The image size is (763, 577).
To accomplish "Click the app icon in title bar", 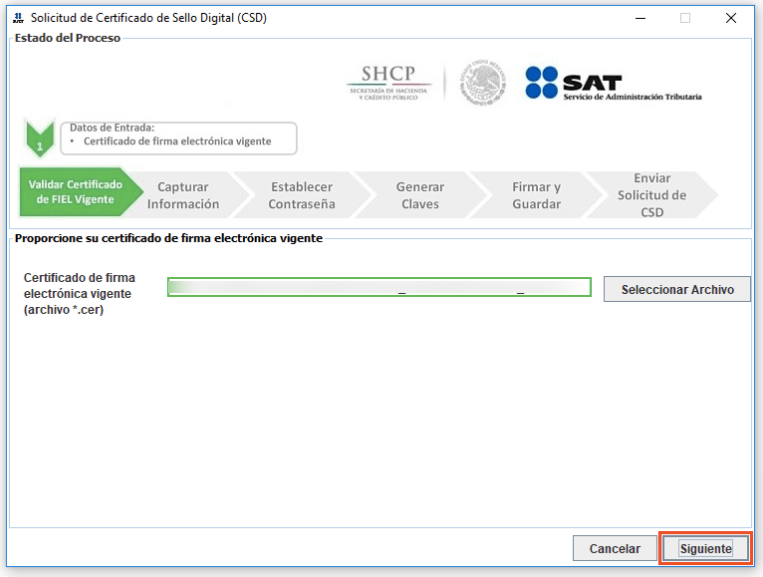I will point(17,18).
